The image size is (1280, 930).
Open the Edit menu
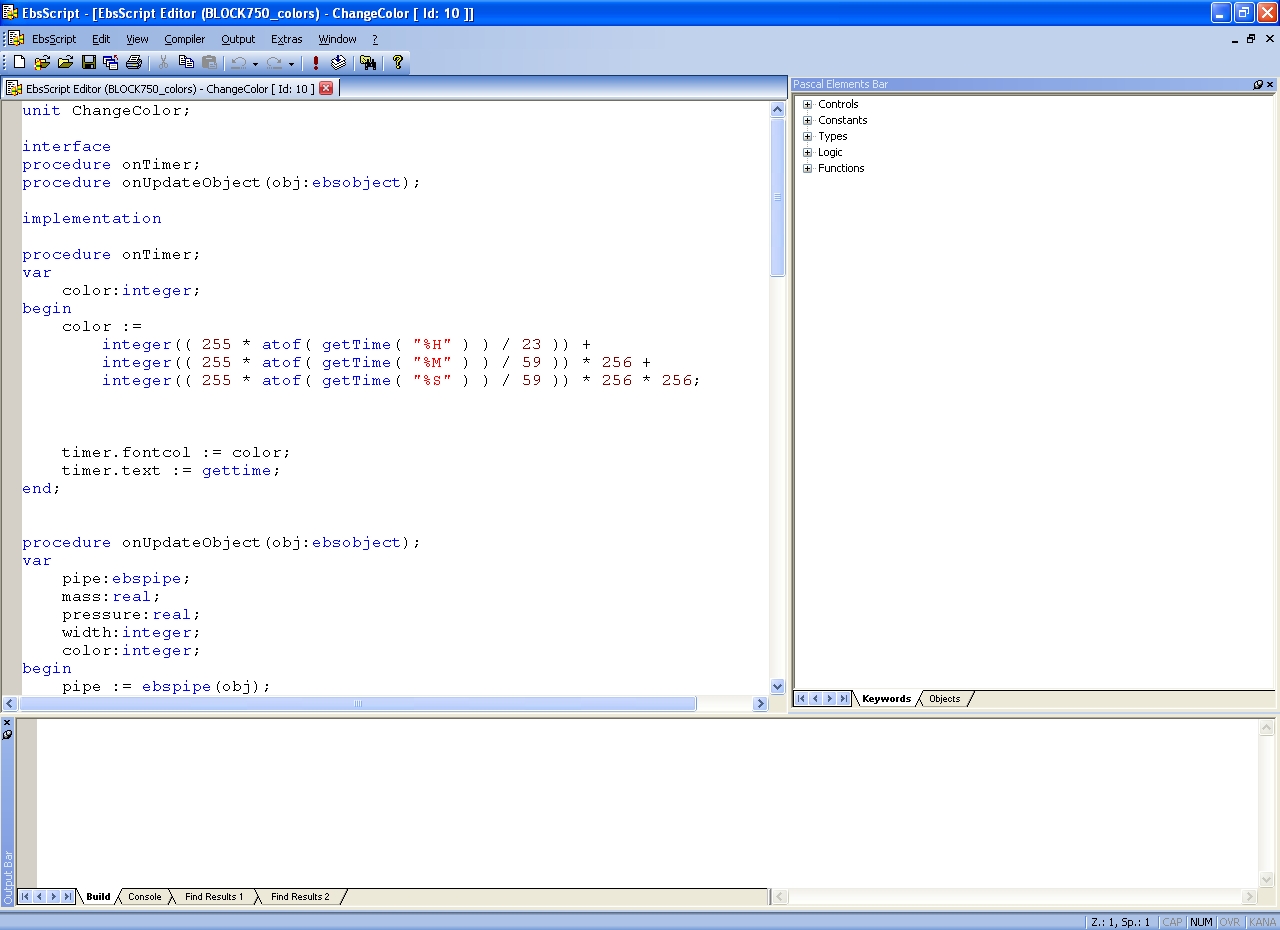coord(101,39)
